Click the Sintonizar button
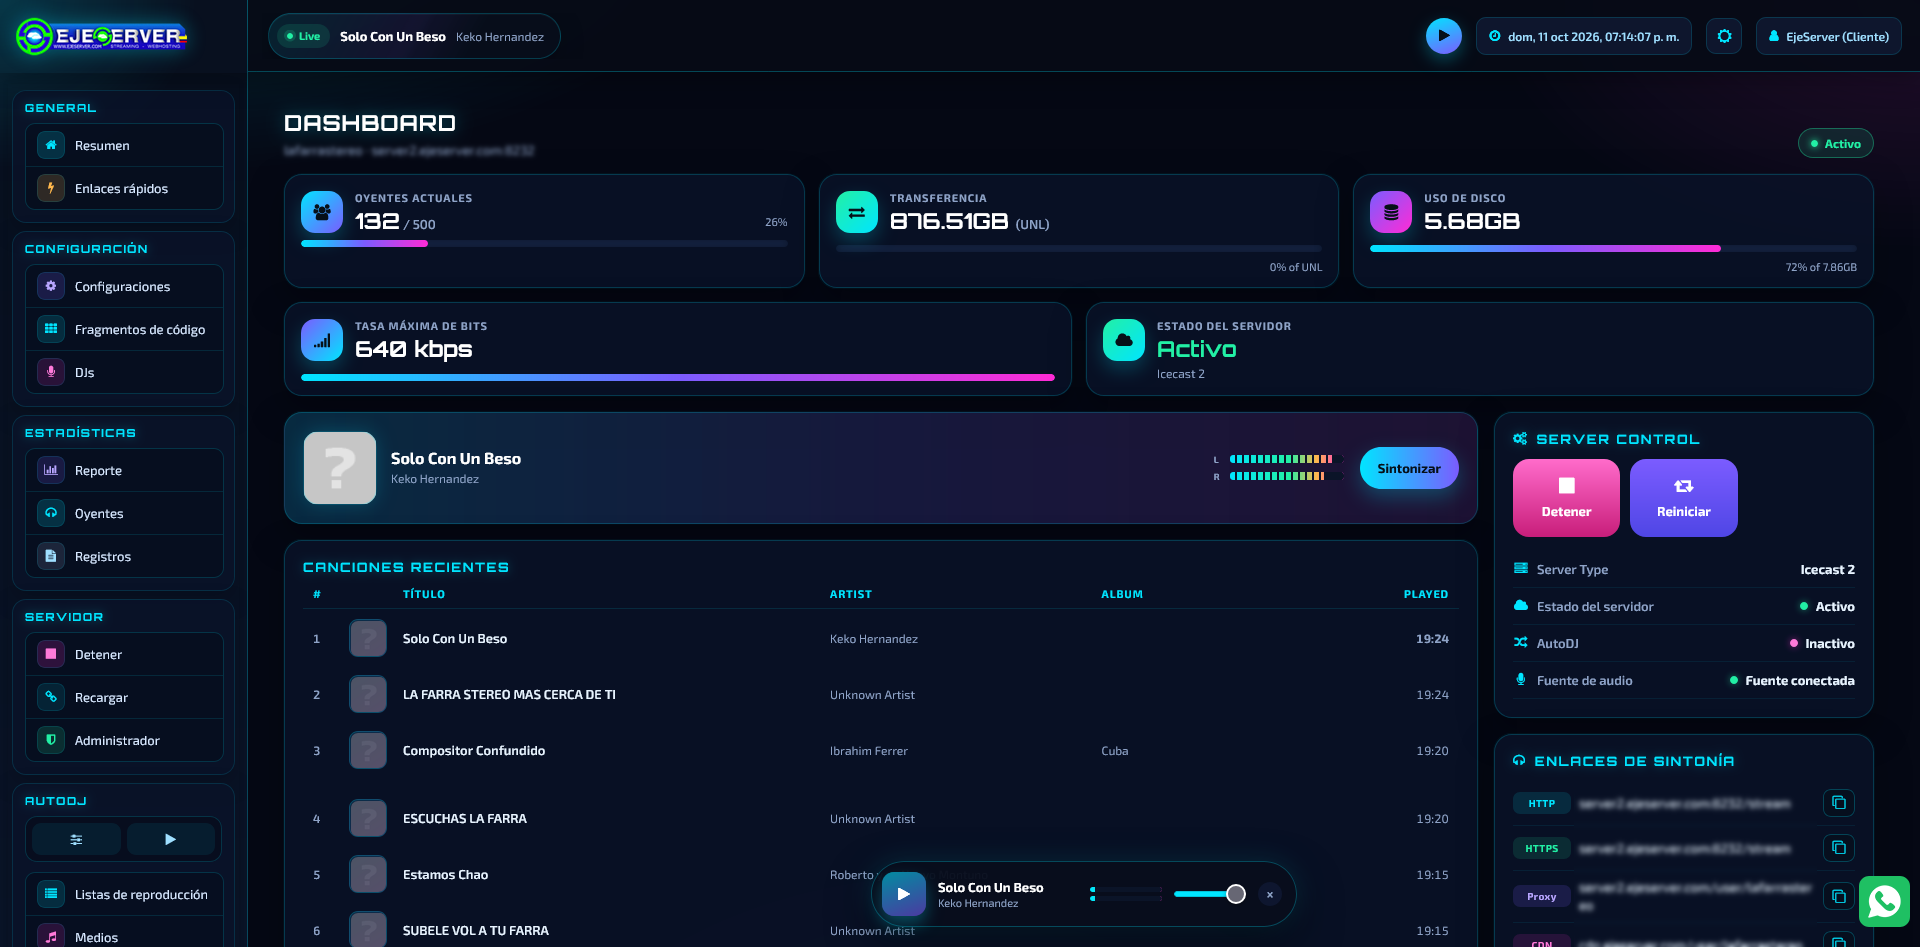 point(1408,468)
